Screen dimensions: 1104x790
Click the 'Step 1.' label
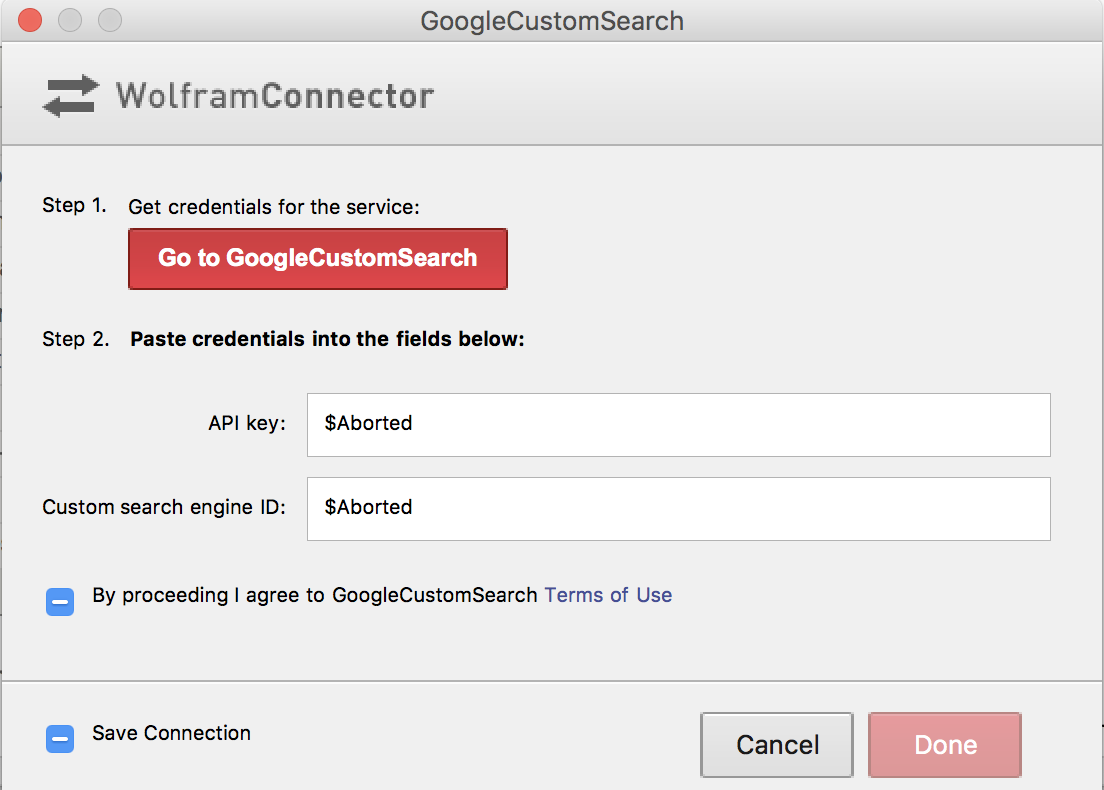click(x=75, y=205)
